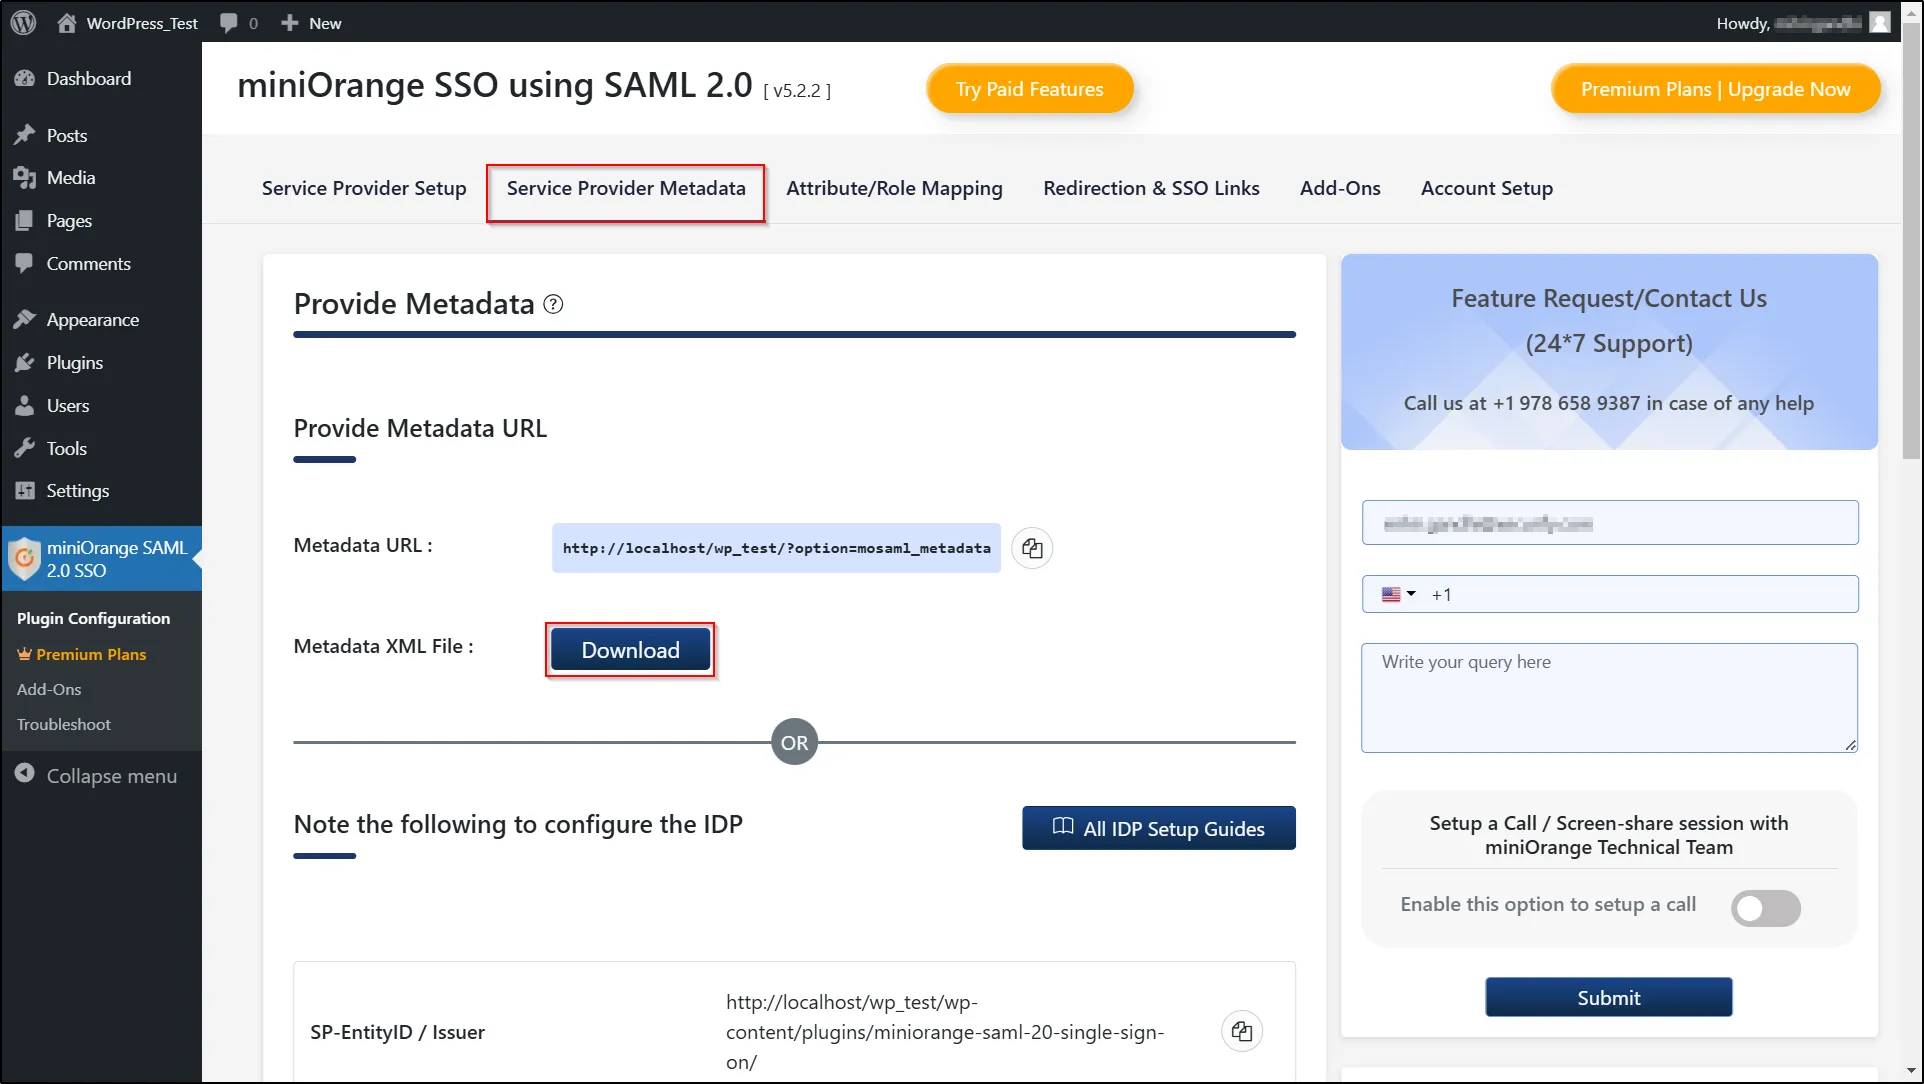Click the Metadata URL text field

tap(776, 548)
